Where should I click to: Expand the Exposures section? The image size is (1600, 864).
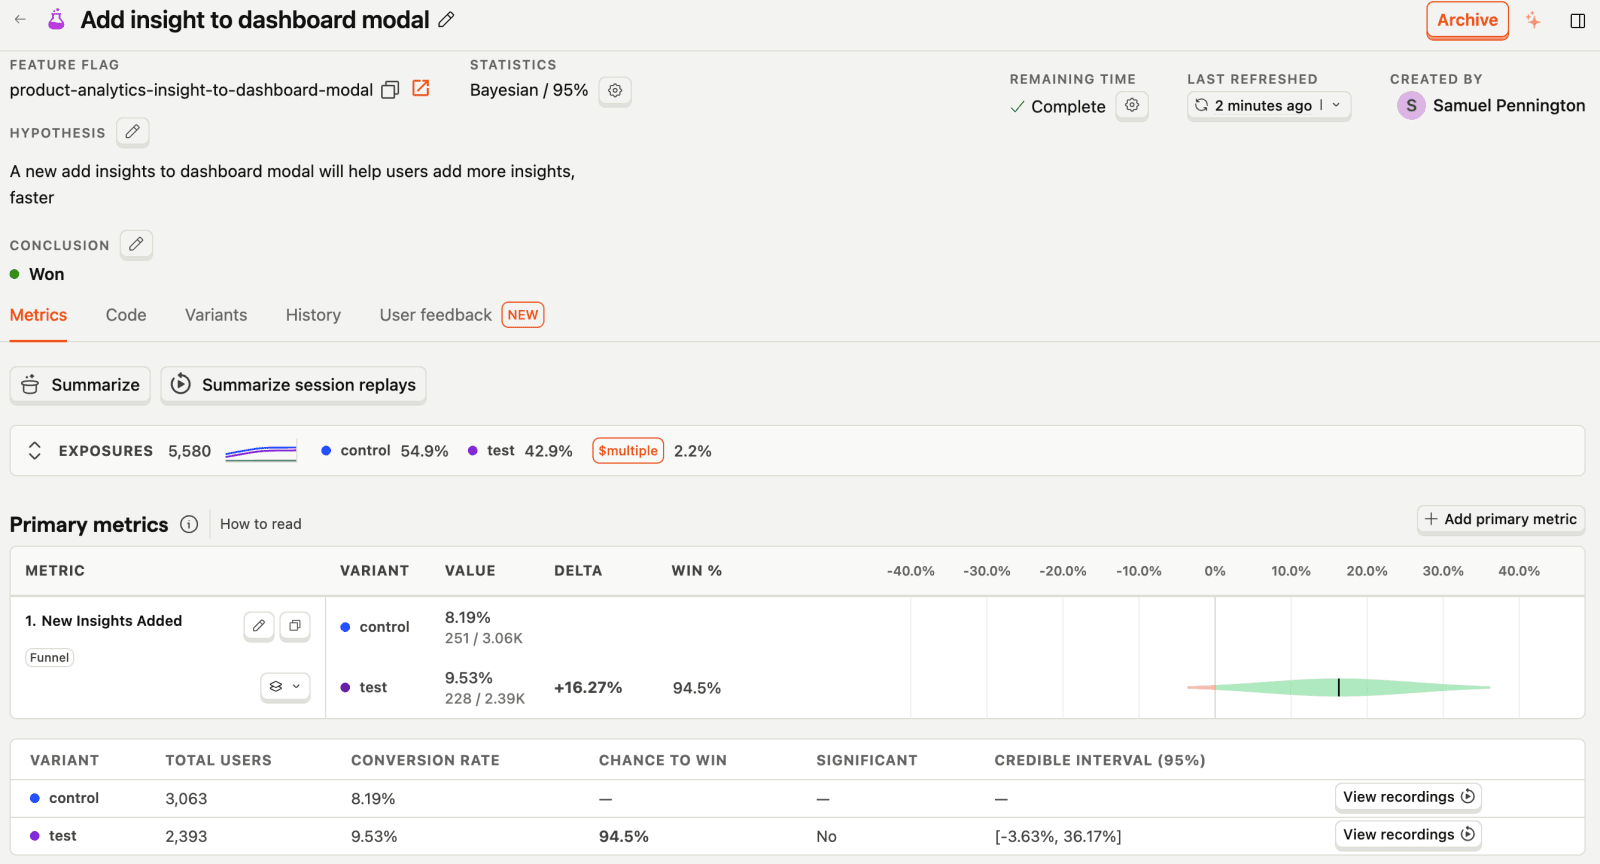point(35,451)
